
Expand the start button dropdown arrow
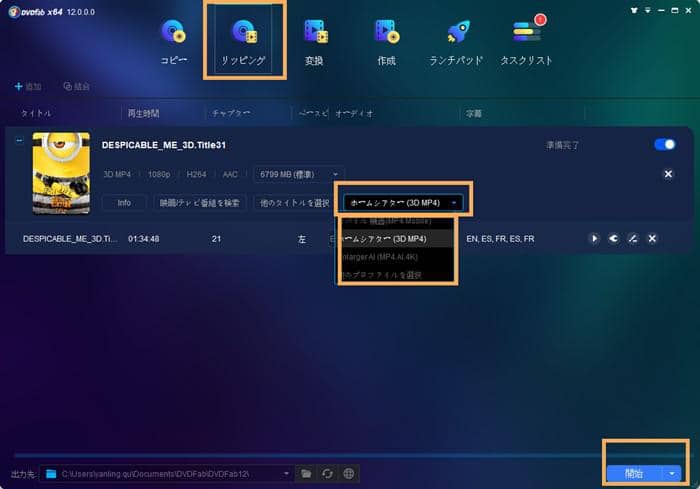tap(672, 473)
